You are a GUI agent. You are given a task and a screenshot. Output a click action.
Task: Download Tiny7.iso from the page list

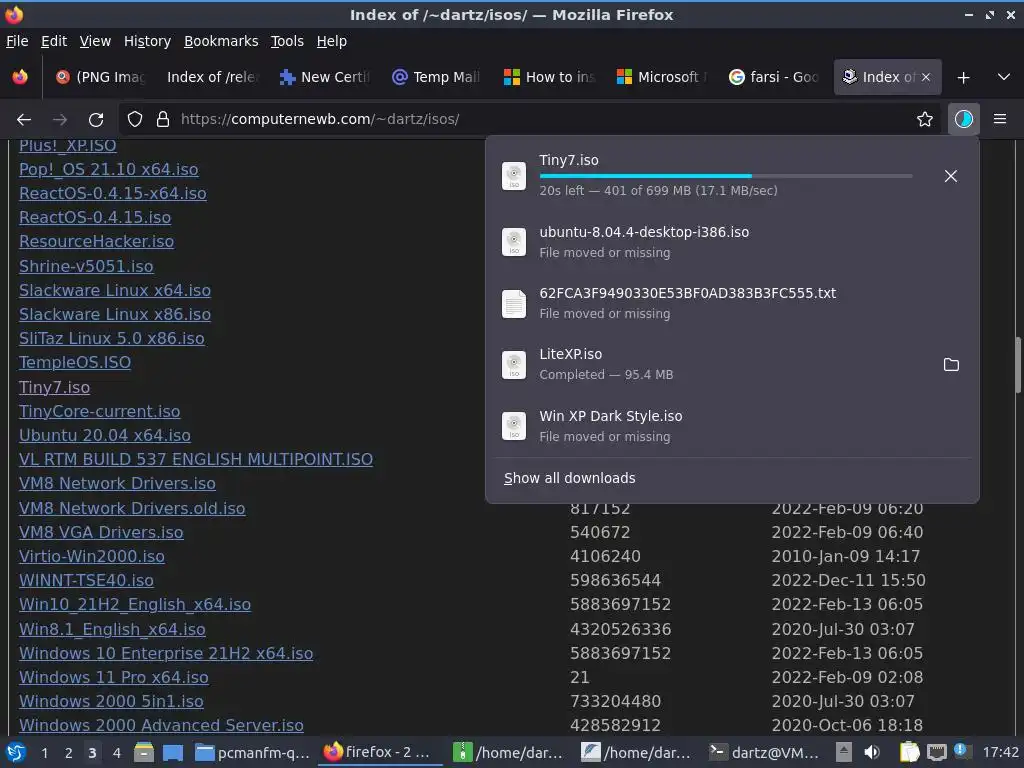tap(54, 387)
